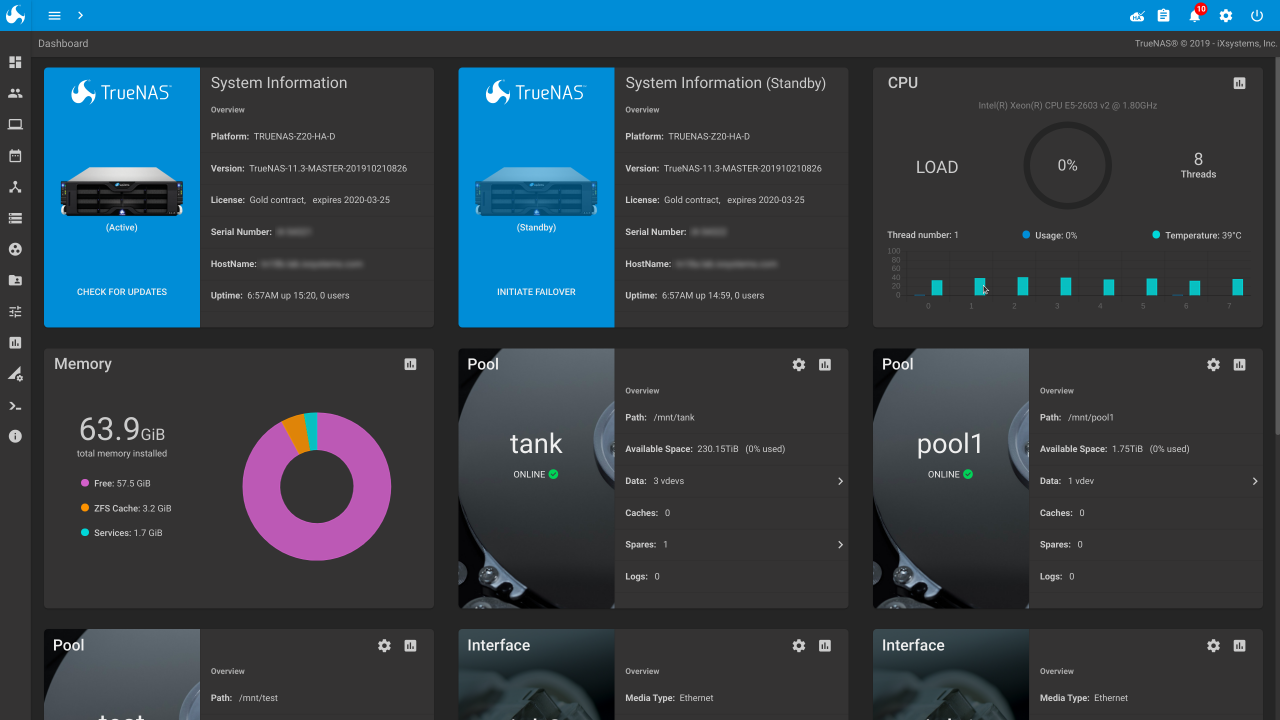Click CHECK FOR UPDATES on active system
Screen dimensions: 1280x720
121,291
